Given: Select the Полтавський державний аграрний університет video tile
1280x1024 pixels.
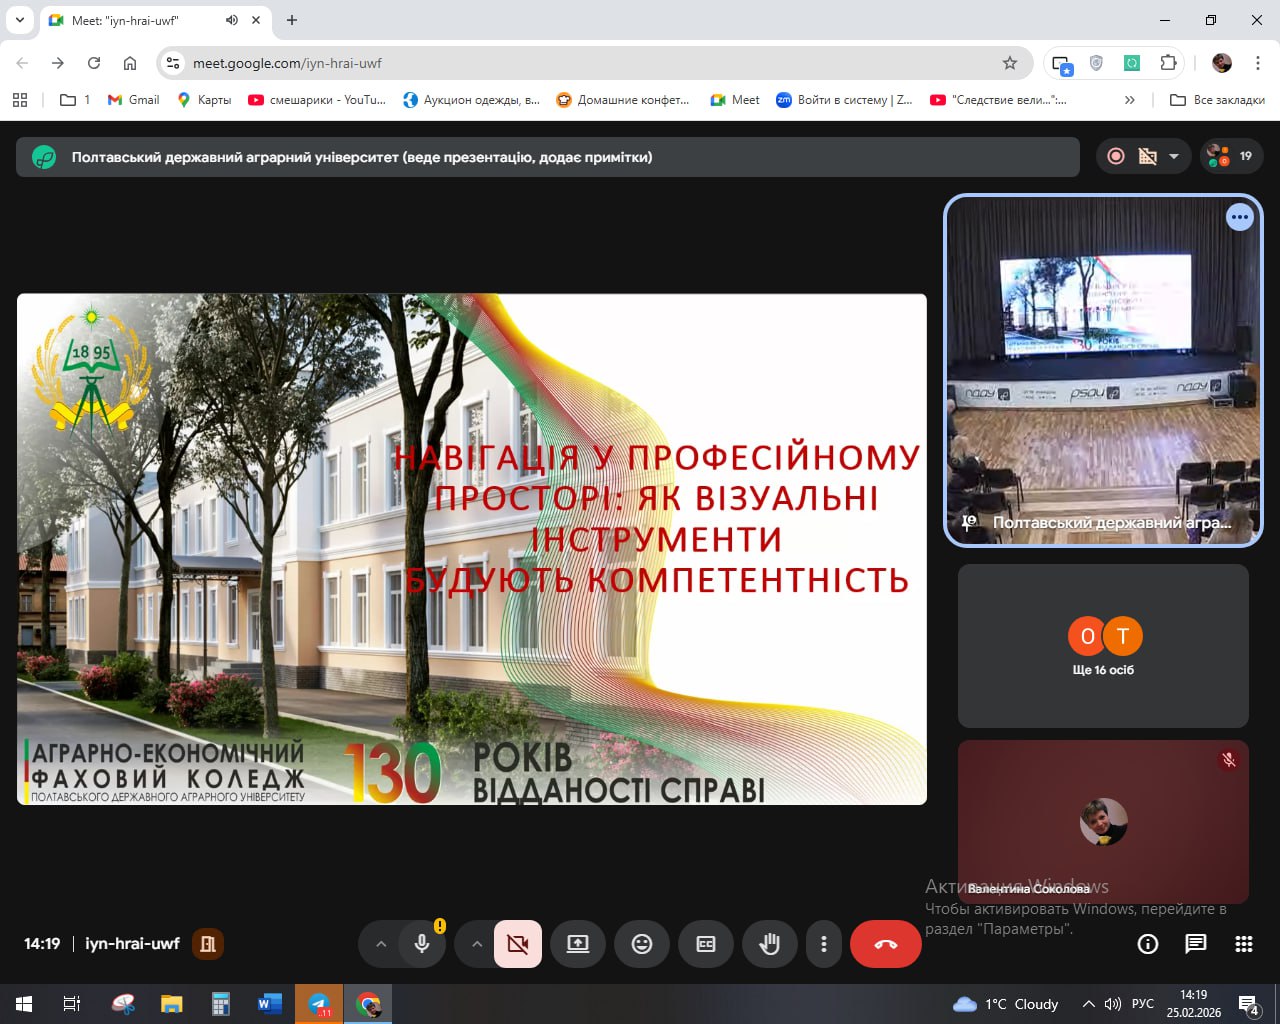Looking at the screenshot, I should tap(1103, 370).
